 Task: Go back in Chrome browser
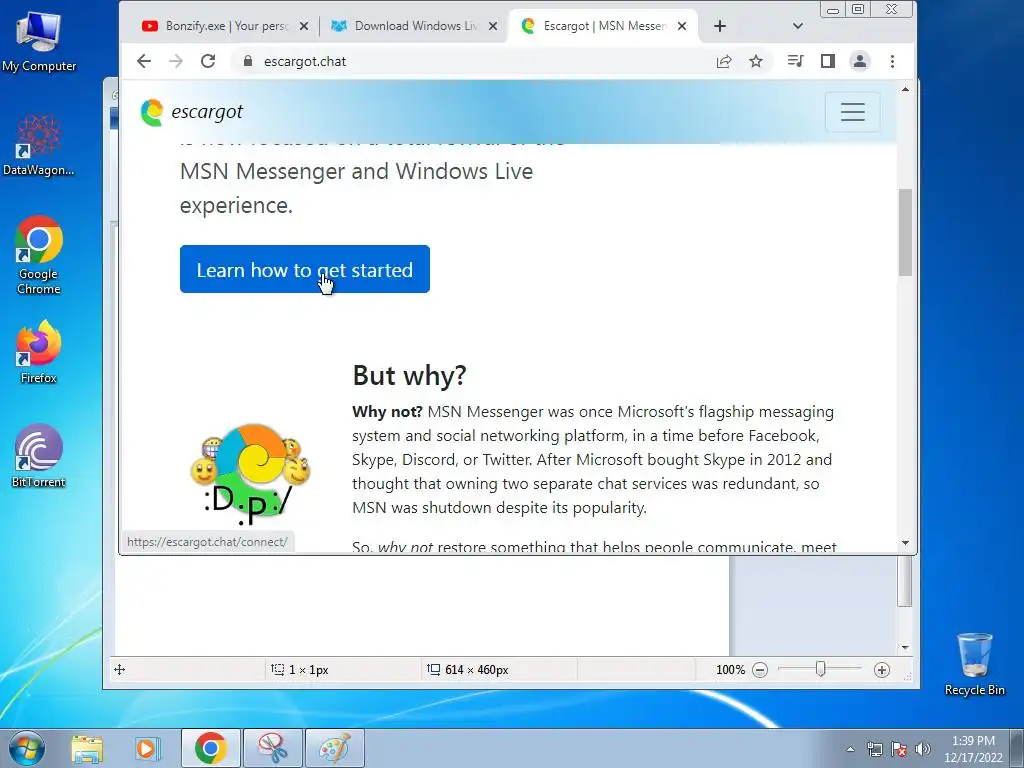pos(144,61)
